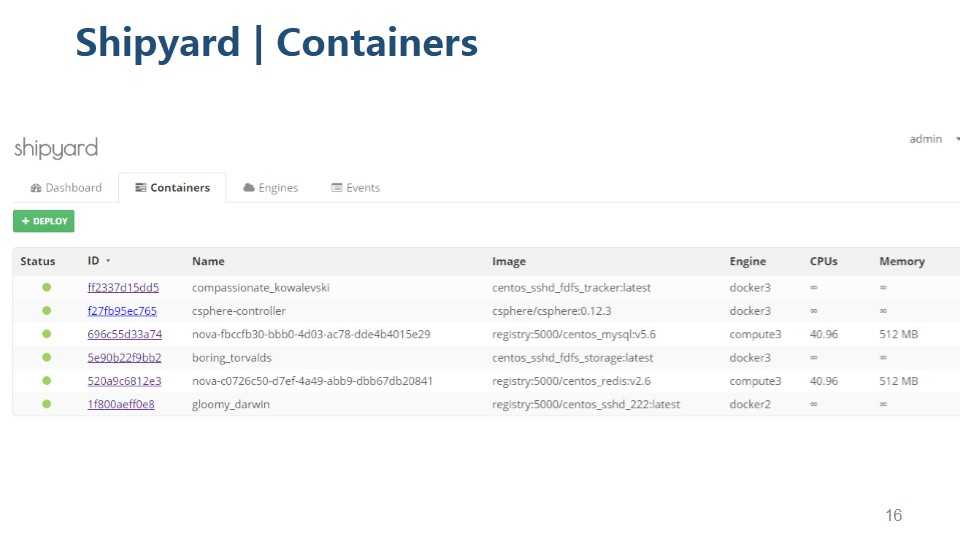Click the Memory column header
960x540 pixels.
(902, 262)
